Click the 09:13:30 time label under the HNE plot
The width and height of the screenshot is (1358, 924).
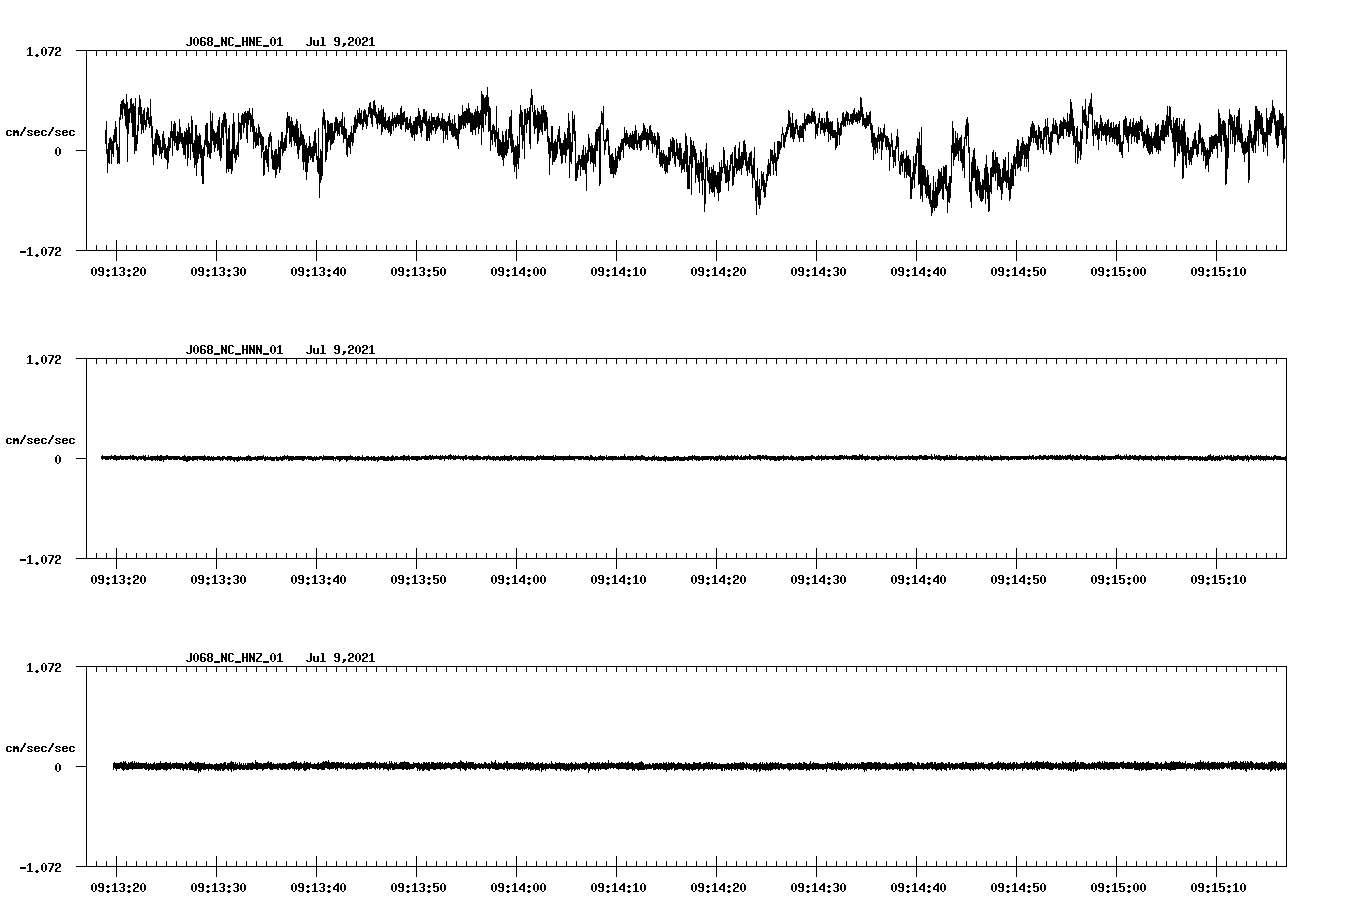coord(218,271)
